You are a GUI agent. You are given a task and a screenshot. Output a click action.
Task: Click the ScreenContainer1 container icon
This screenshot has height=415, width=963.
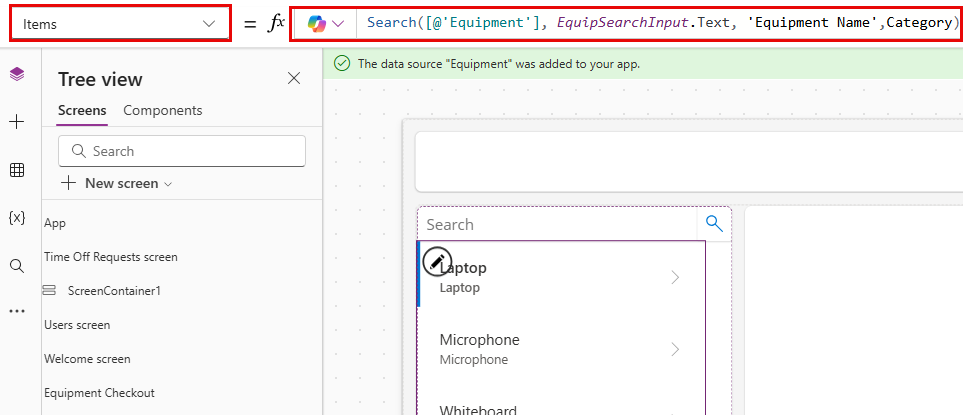(49, 290)
